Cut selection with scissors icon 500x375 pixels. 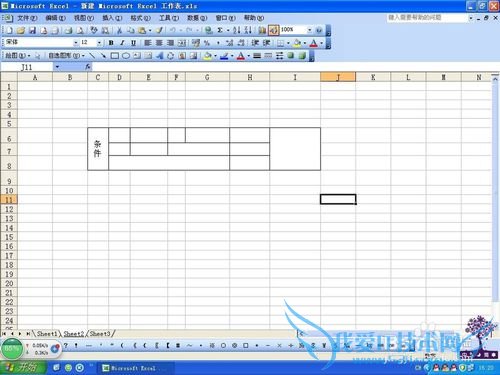tap(119, 30)
